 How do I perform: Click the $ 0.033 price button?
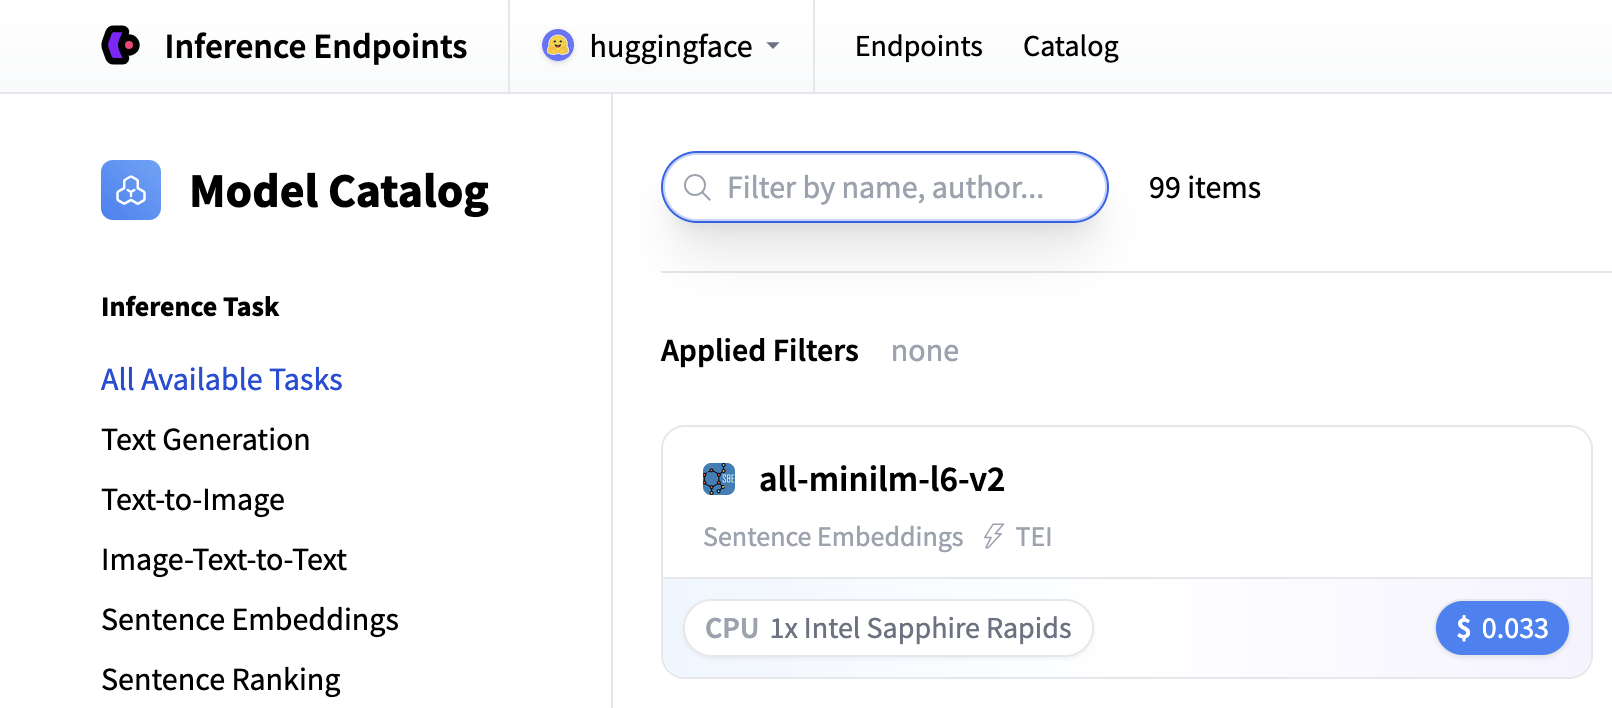point(1501,628)
